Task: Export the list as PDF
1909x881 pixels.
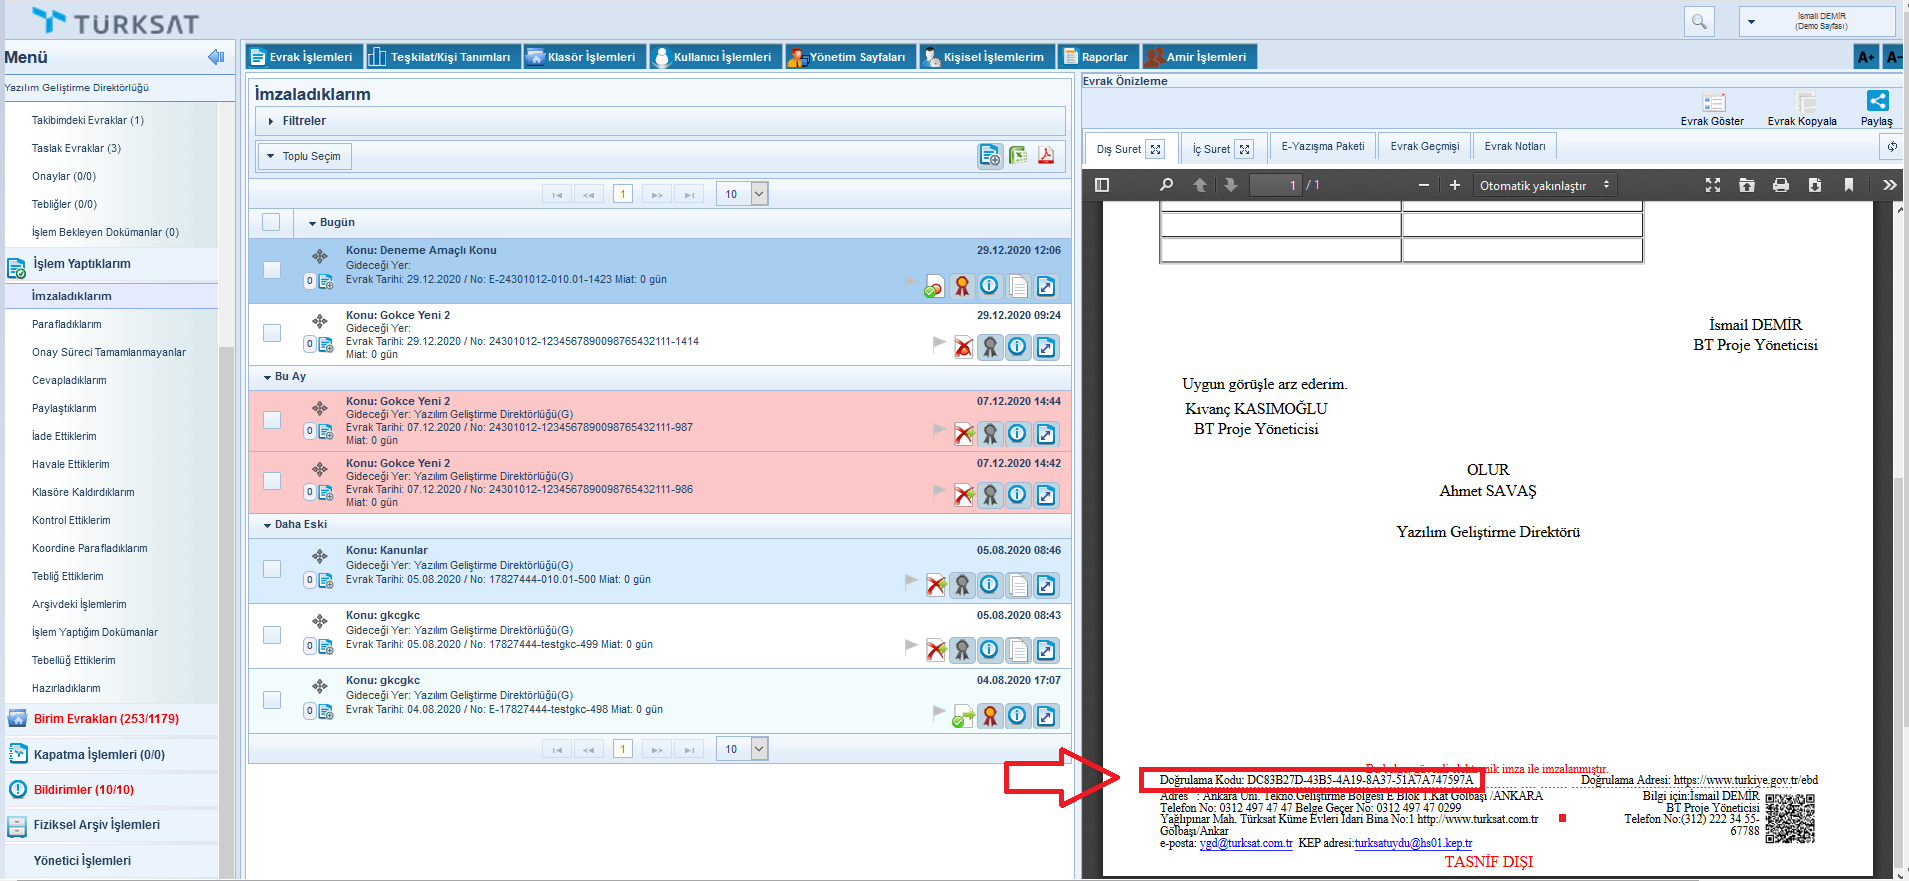Action: coord(1046,155)
